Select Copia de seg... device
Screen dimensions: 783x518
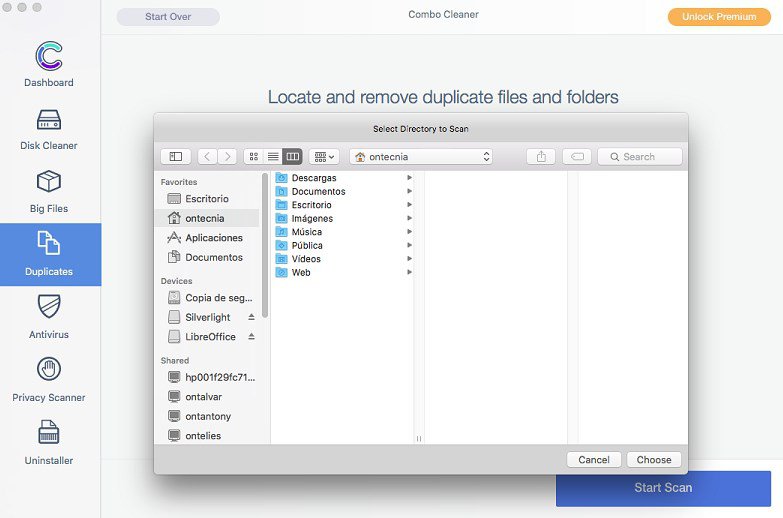207,298
